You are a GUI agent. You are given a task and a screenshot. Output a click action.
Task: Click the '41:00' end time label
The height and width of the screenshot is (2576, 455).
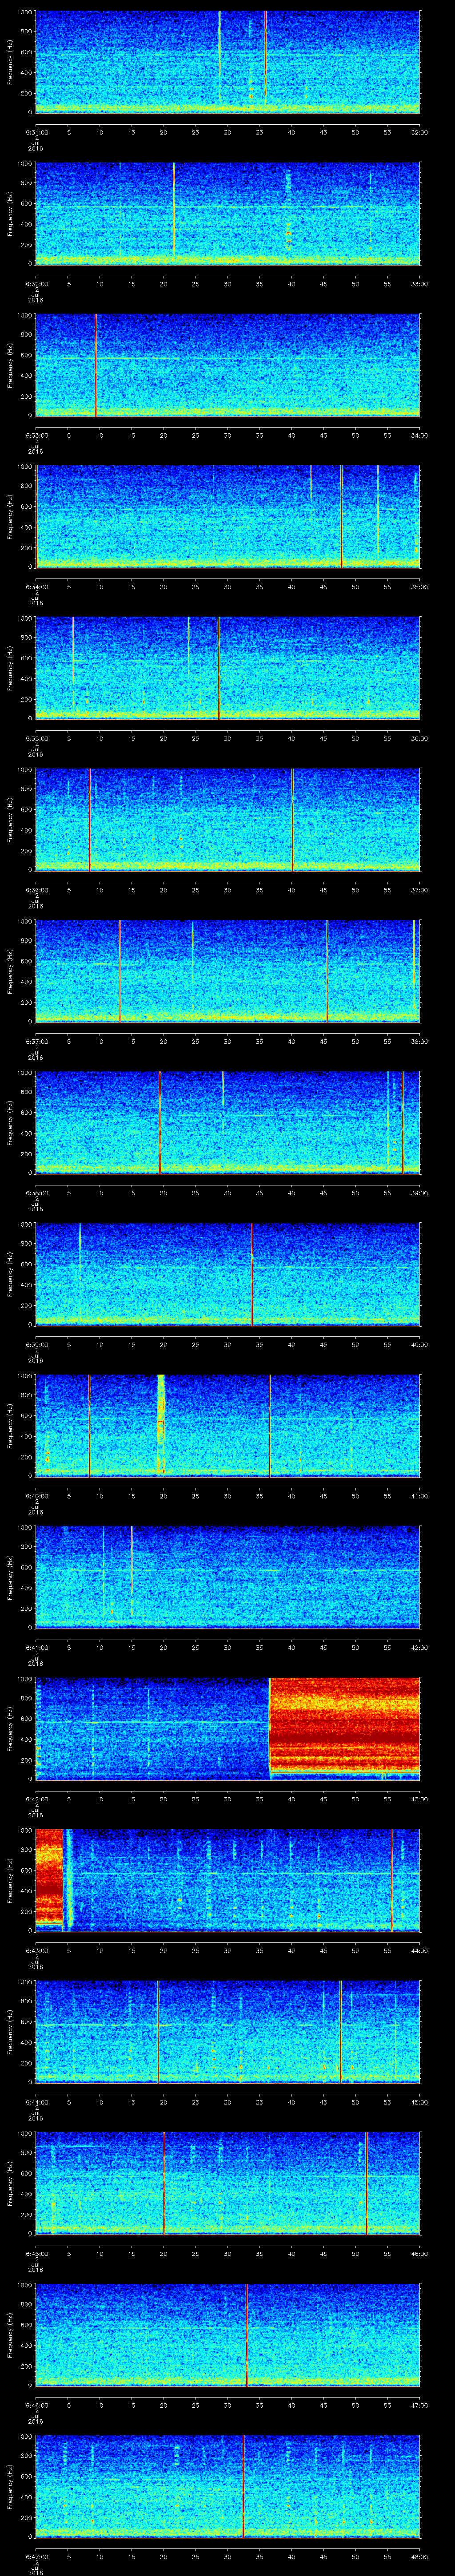pos(419,1495)
